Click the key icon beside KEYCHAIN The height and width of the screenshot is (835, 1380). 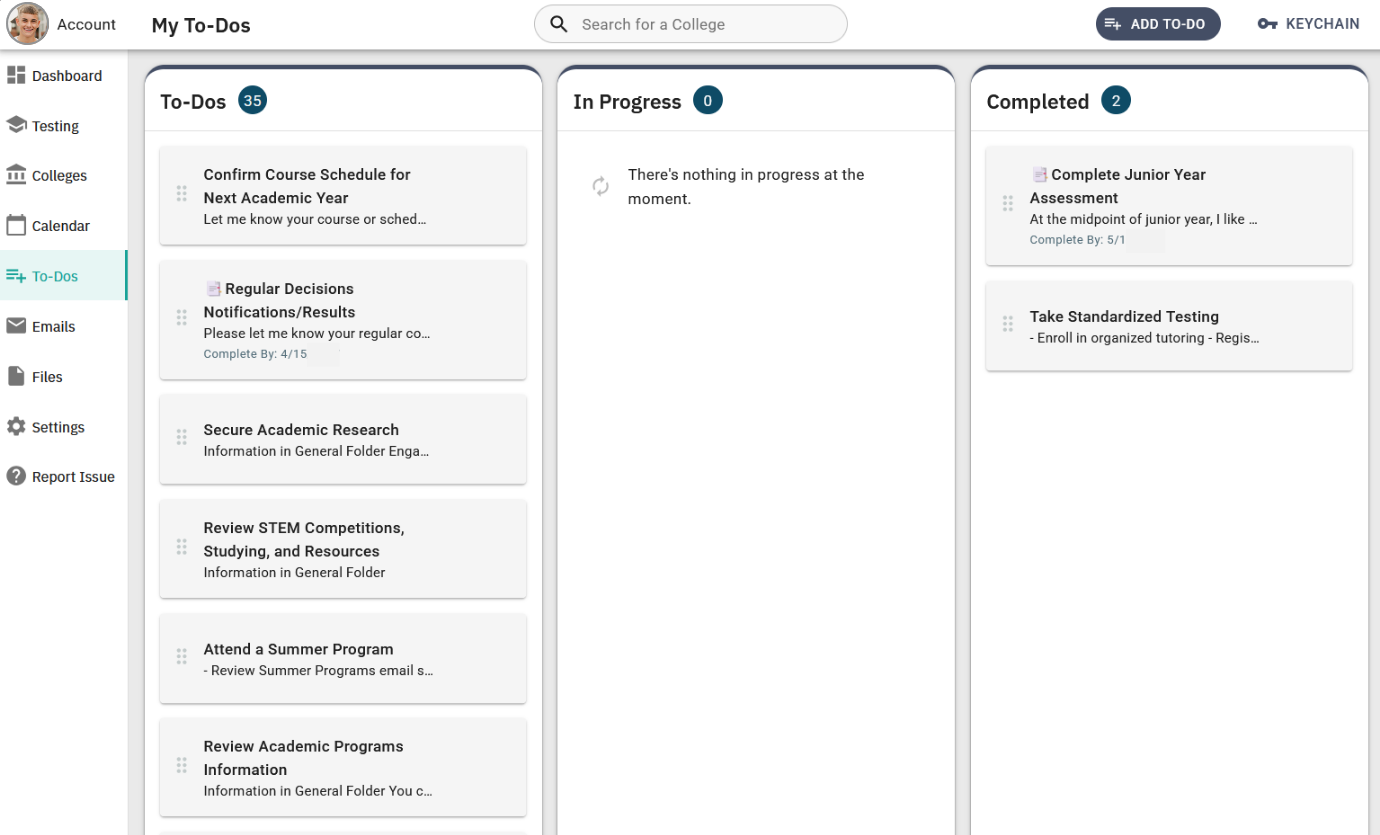pos(1268,24)
